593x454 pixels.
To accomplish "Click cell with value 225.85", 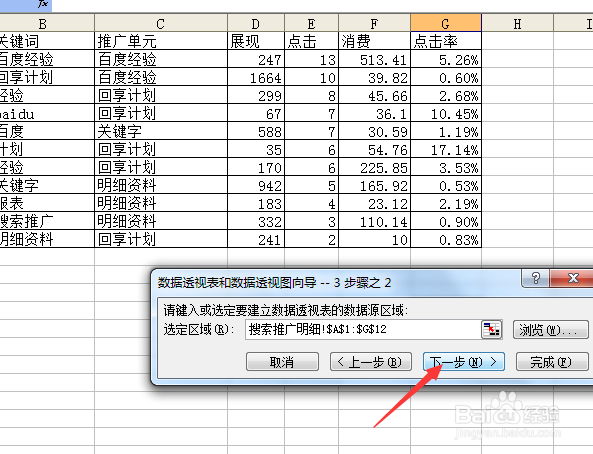I will 374,167.
